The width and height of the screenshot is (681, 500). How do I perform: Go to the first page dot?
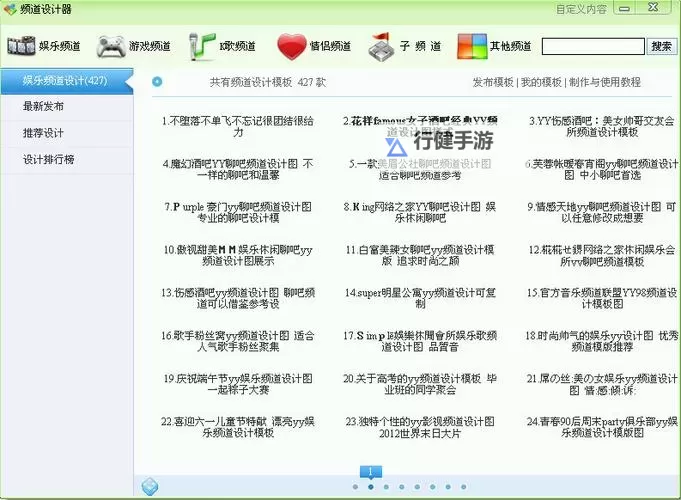(x=355, y=487)
